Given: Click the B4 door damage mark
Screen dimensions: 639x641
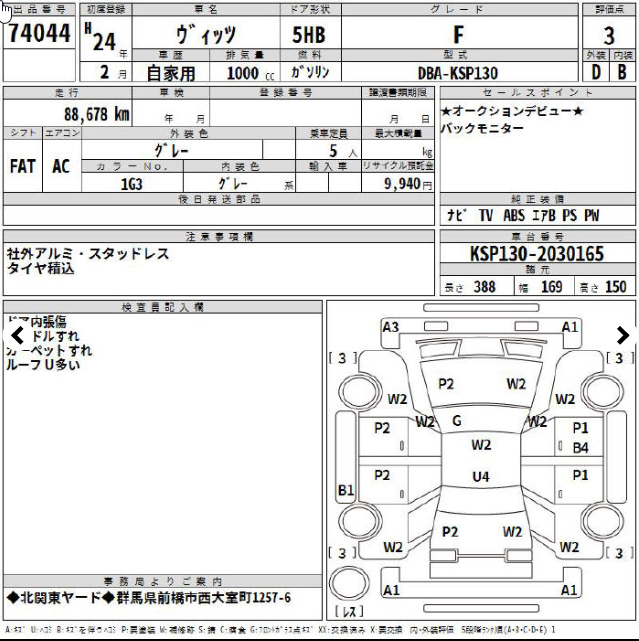Looking at the screenshot, I should click(x=580, y=447).
